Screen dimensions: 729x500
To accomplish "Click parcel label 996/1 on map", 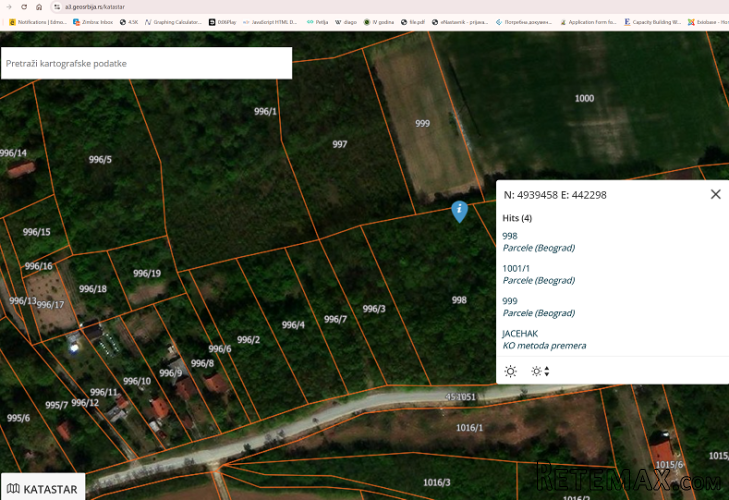I will [x=265, y=111].
